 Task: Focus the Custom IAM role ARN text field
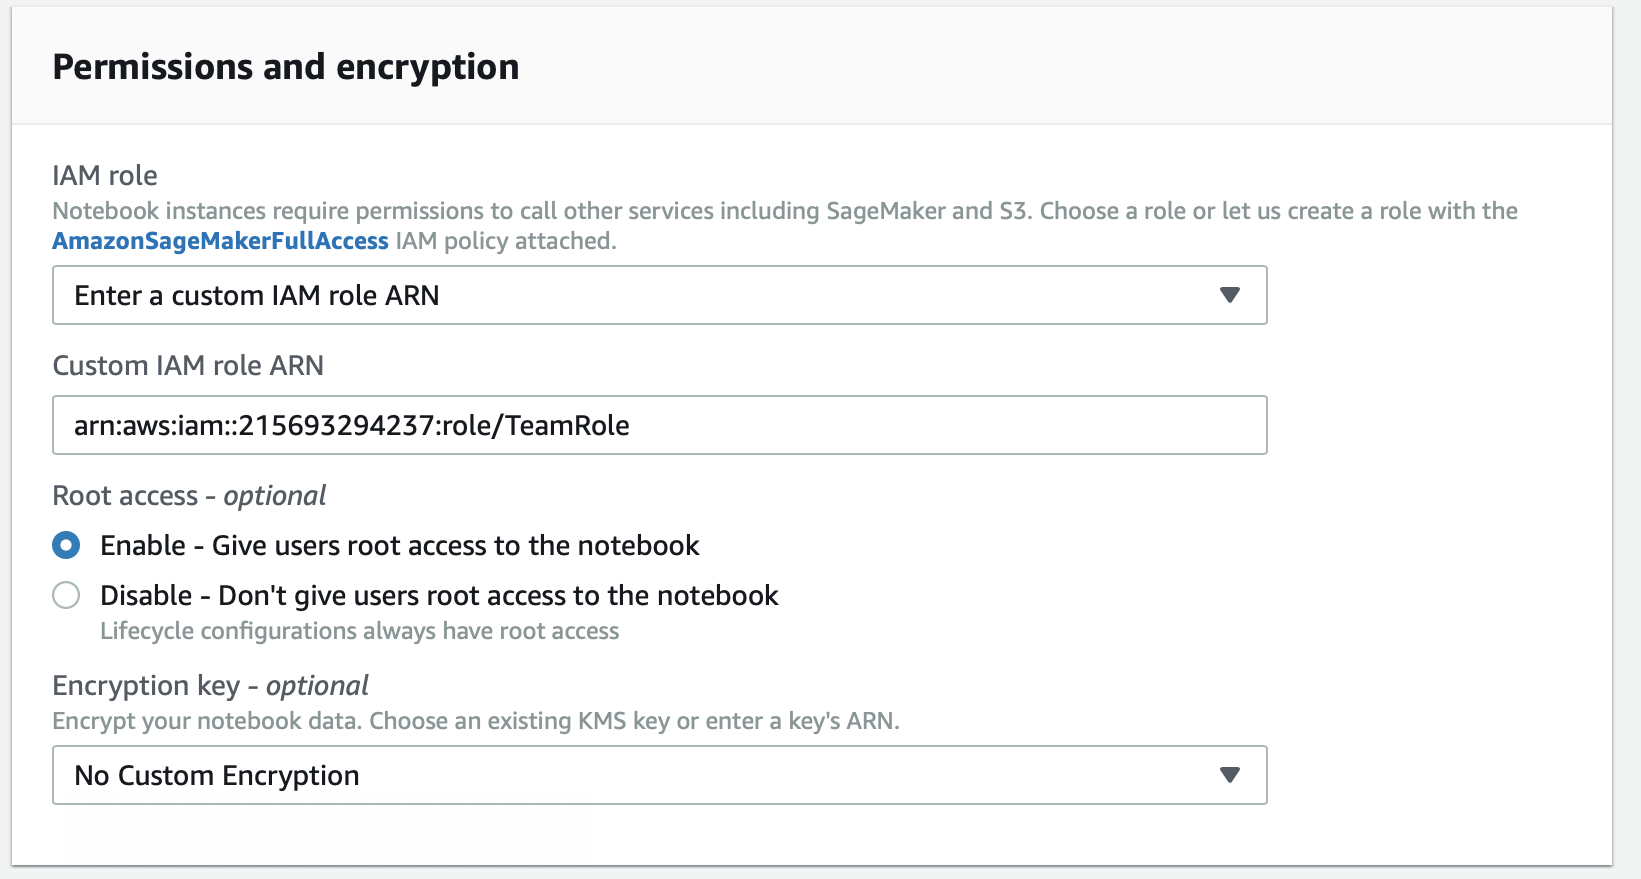click(x=659, y=425)
